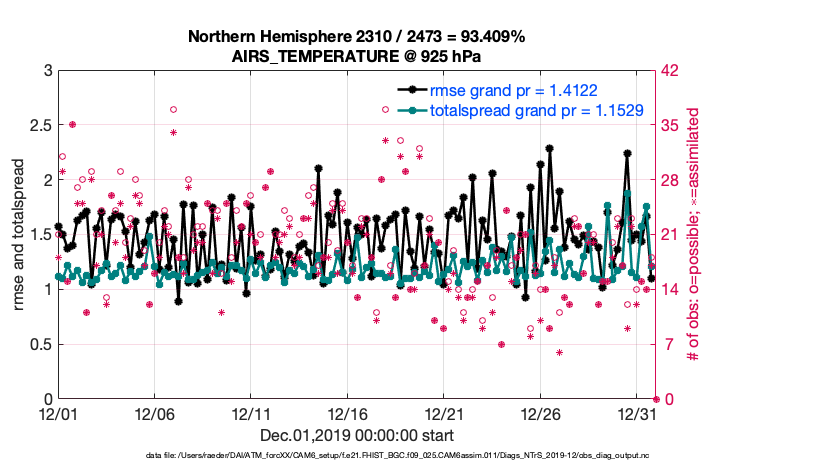Click the 12/01 x-axis tick label

pyautogui.click(x=58, y=413)
